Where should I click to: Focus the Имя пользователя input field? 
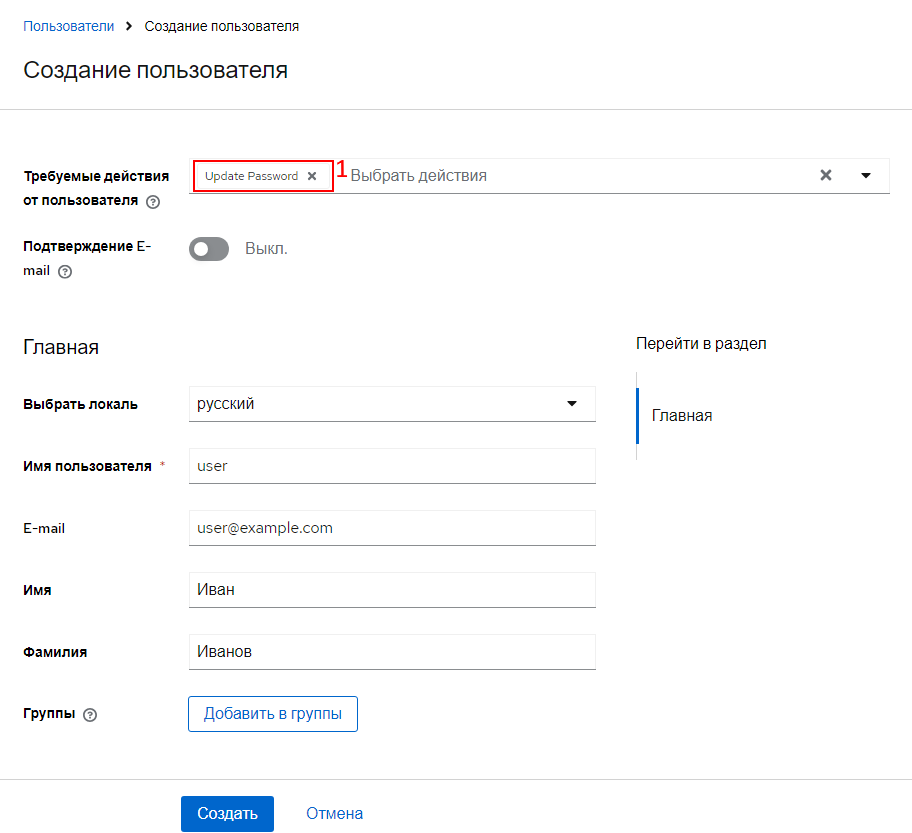(391, 466)
